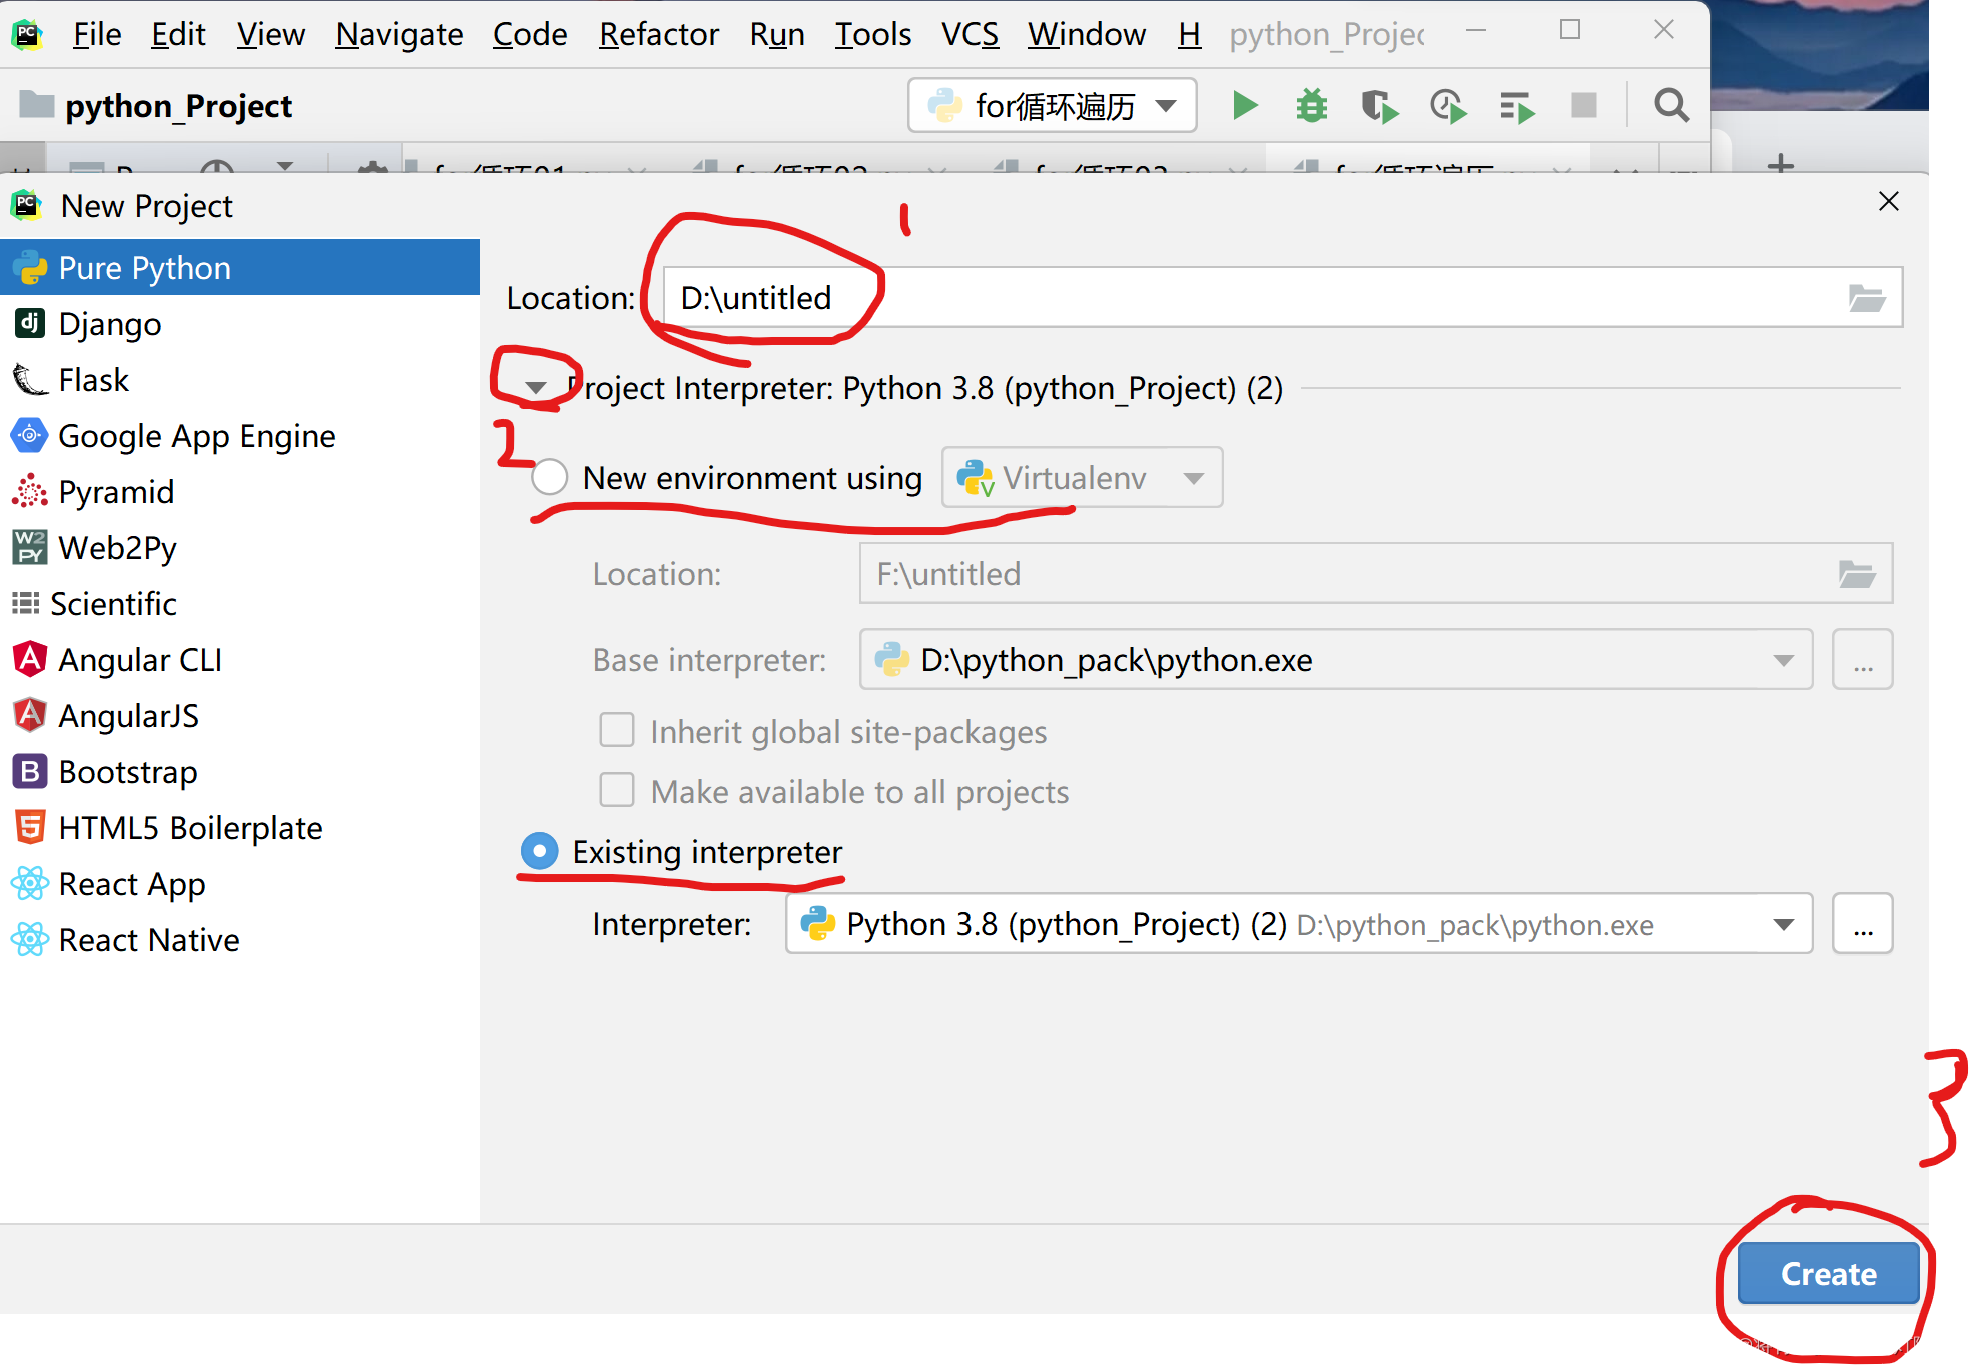Click python_Project folder icon in navigation bar
The width and height of the screenshot is (1969, 1365).
point(37,104)
